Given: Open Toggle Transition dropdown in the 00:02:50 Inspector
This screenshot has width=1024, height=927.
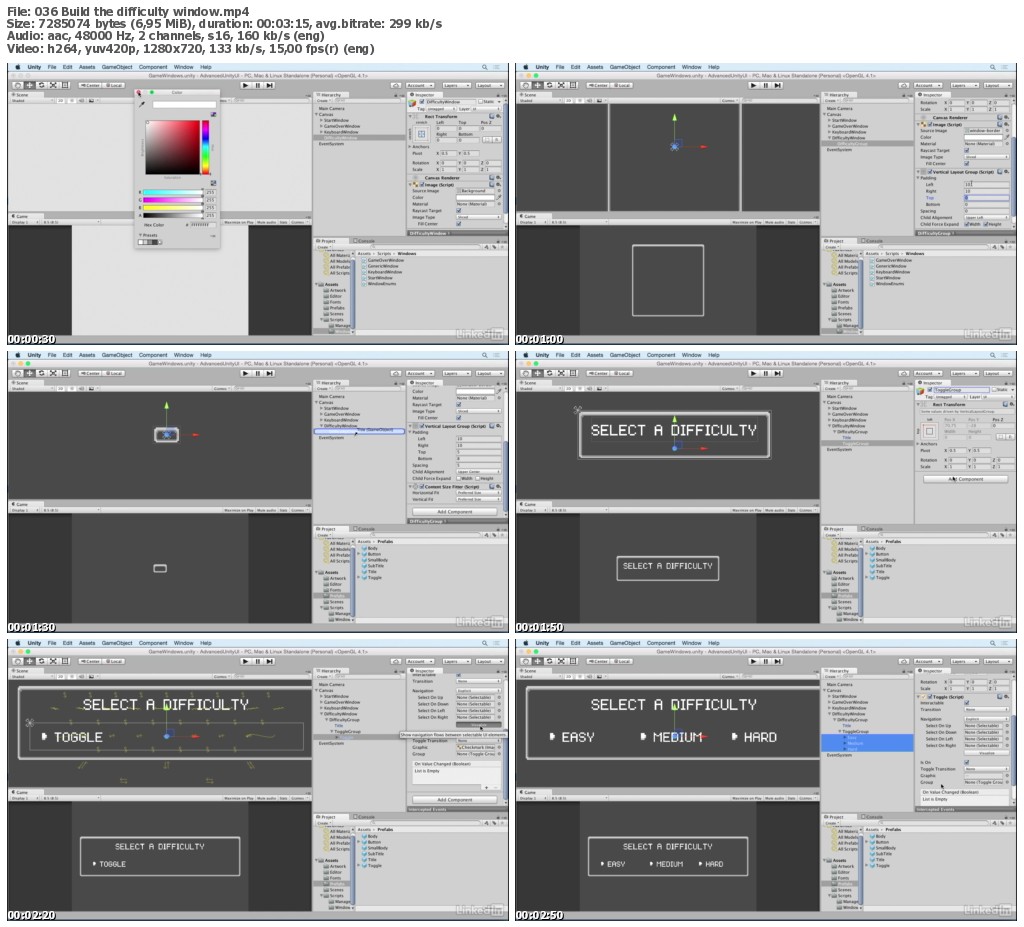Looking at the screenshot, I should click(x=986, y=769).
